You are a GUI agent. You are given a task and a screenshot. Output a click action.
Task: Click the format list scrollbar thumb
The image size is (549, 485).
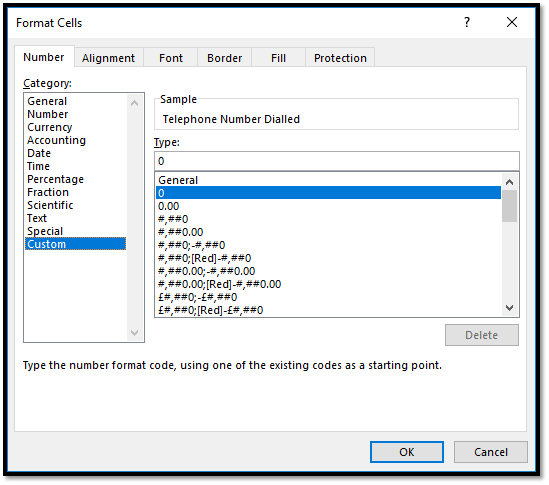coord(510,206)
